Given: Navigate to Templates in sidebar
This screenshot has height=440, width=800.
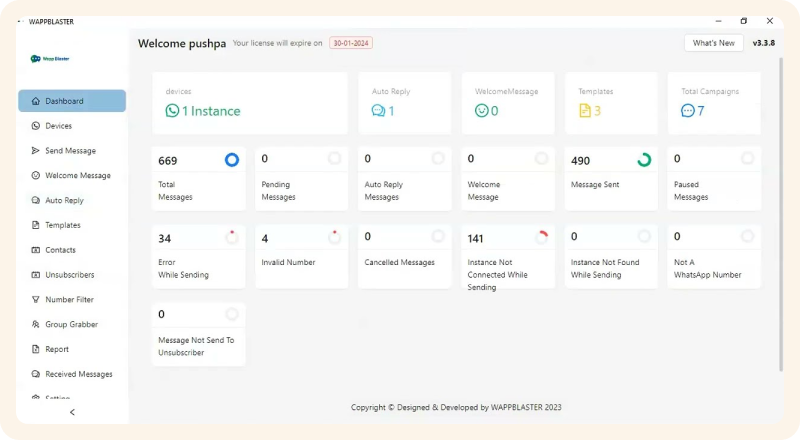Looking at the screenshot, I should [x=72, y=225].
